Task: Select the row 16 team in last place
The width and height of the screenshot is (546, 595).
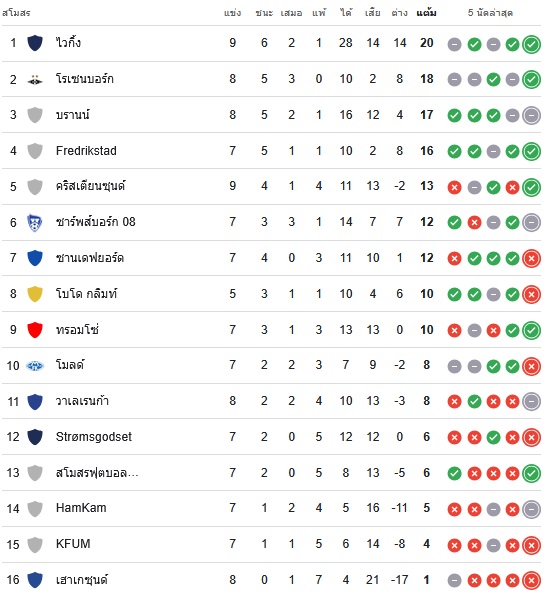Action: click(x=271, y=580)
